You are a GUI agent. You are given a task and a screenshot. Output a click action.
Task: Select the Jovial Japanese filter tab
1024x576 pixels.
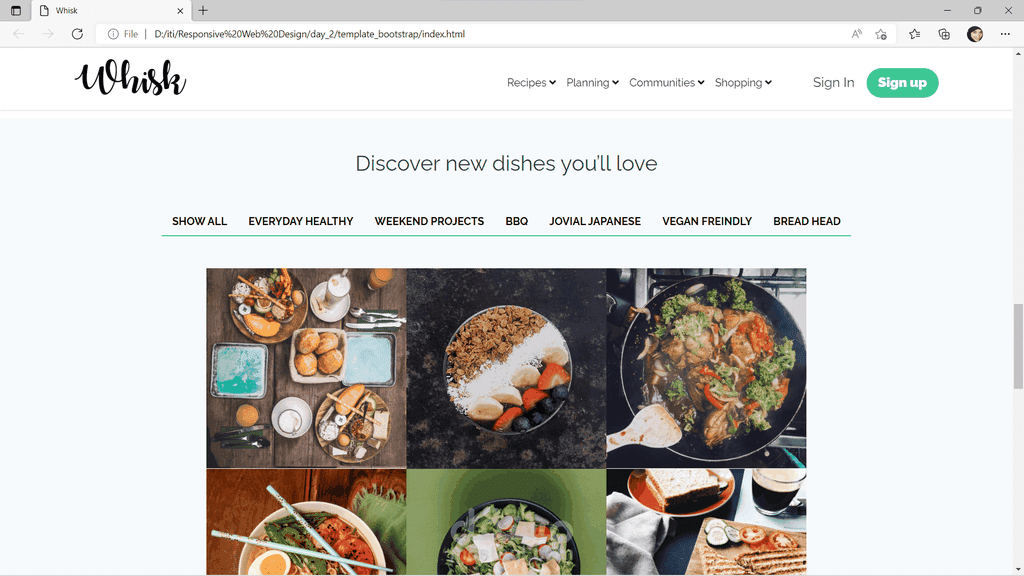pos(595,221)
